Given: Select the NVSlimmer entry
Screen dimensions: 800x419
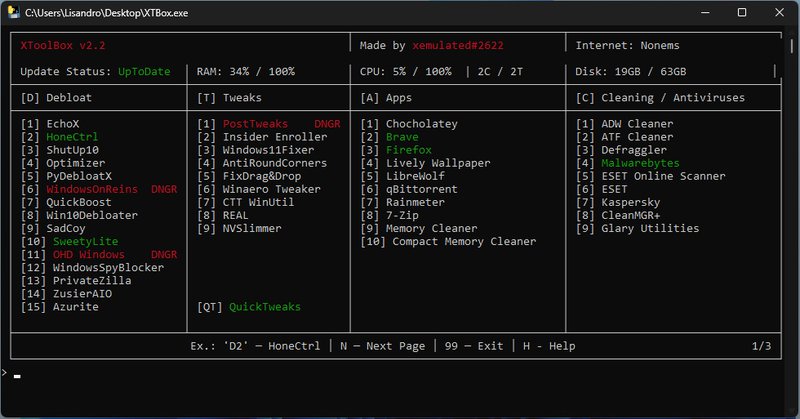Looking at the screenshot, I should coord(239,228).
